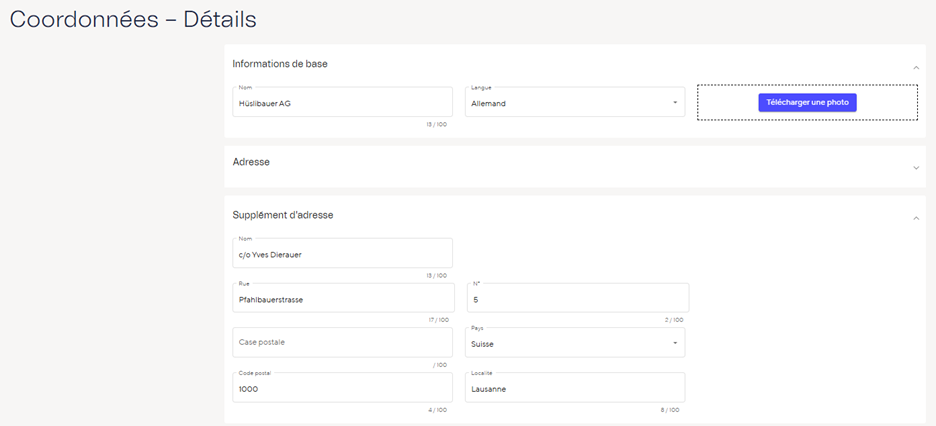Click the N° field containing 5

577,299
